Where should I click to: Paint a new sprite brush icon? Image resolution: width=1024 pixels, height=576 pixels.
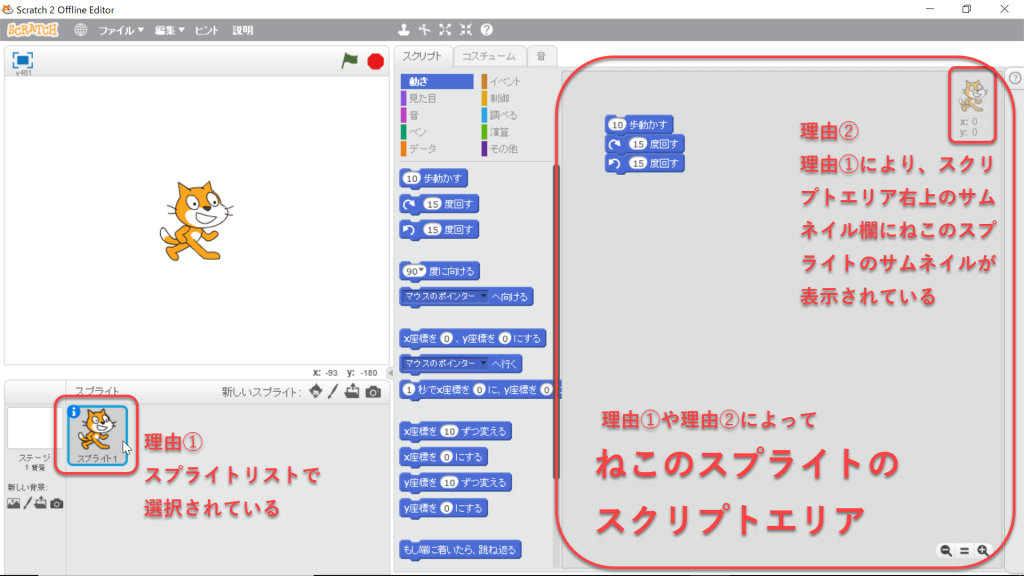[333, 391]
